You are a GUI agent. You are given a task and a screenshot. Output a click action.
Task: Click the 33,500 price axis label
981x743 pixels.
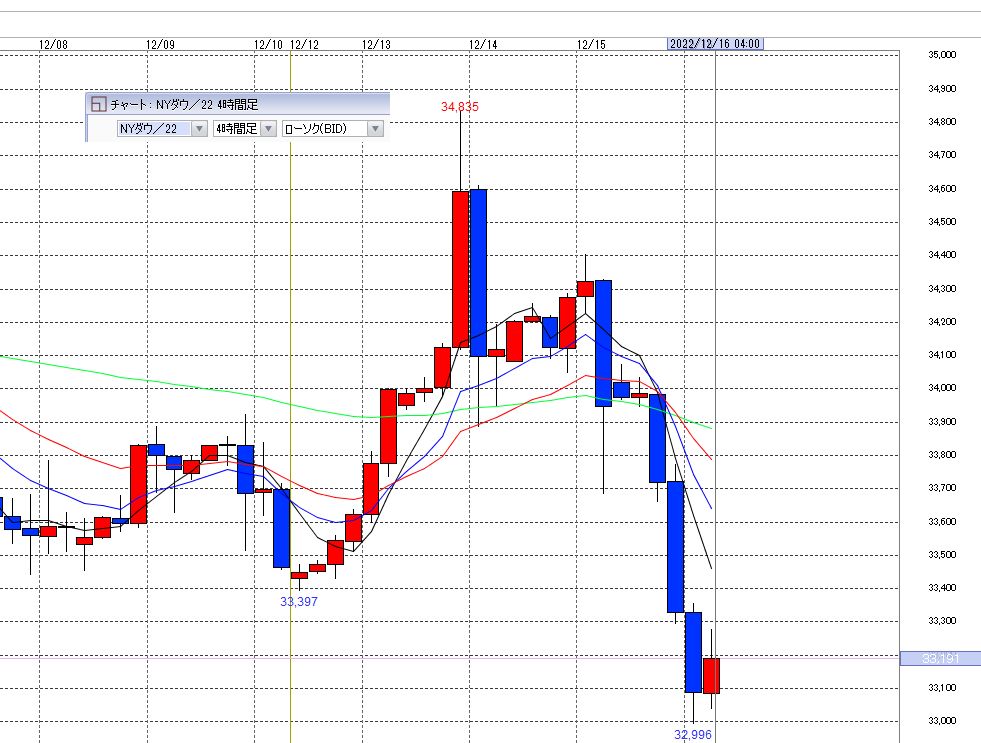(x=942, y=555)
